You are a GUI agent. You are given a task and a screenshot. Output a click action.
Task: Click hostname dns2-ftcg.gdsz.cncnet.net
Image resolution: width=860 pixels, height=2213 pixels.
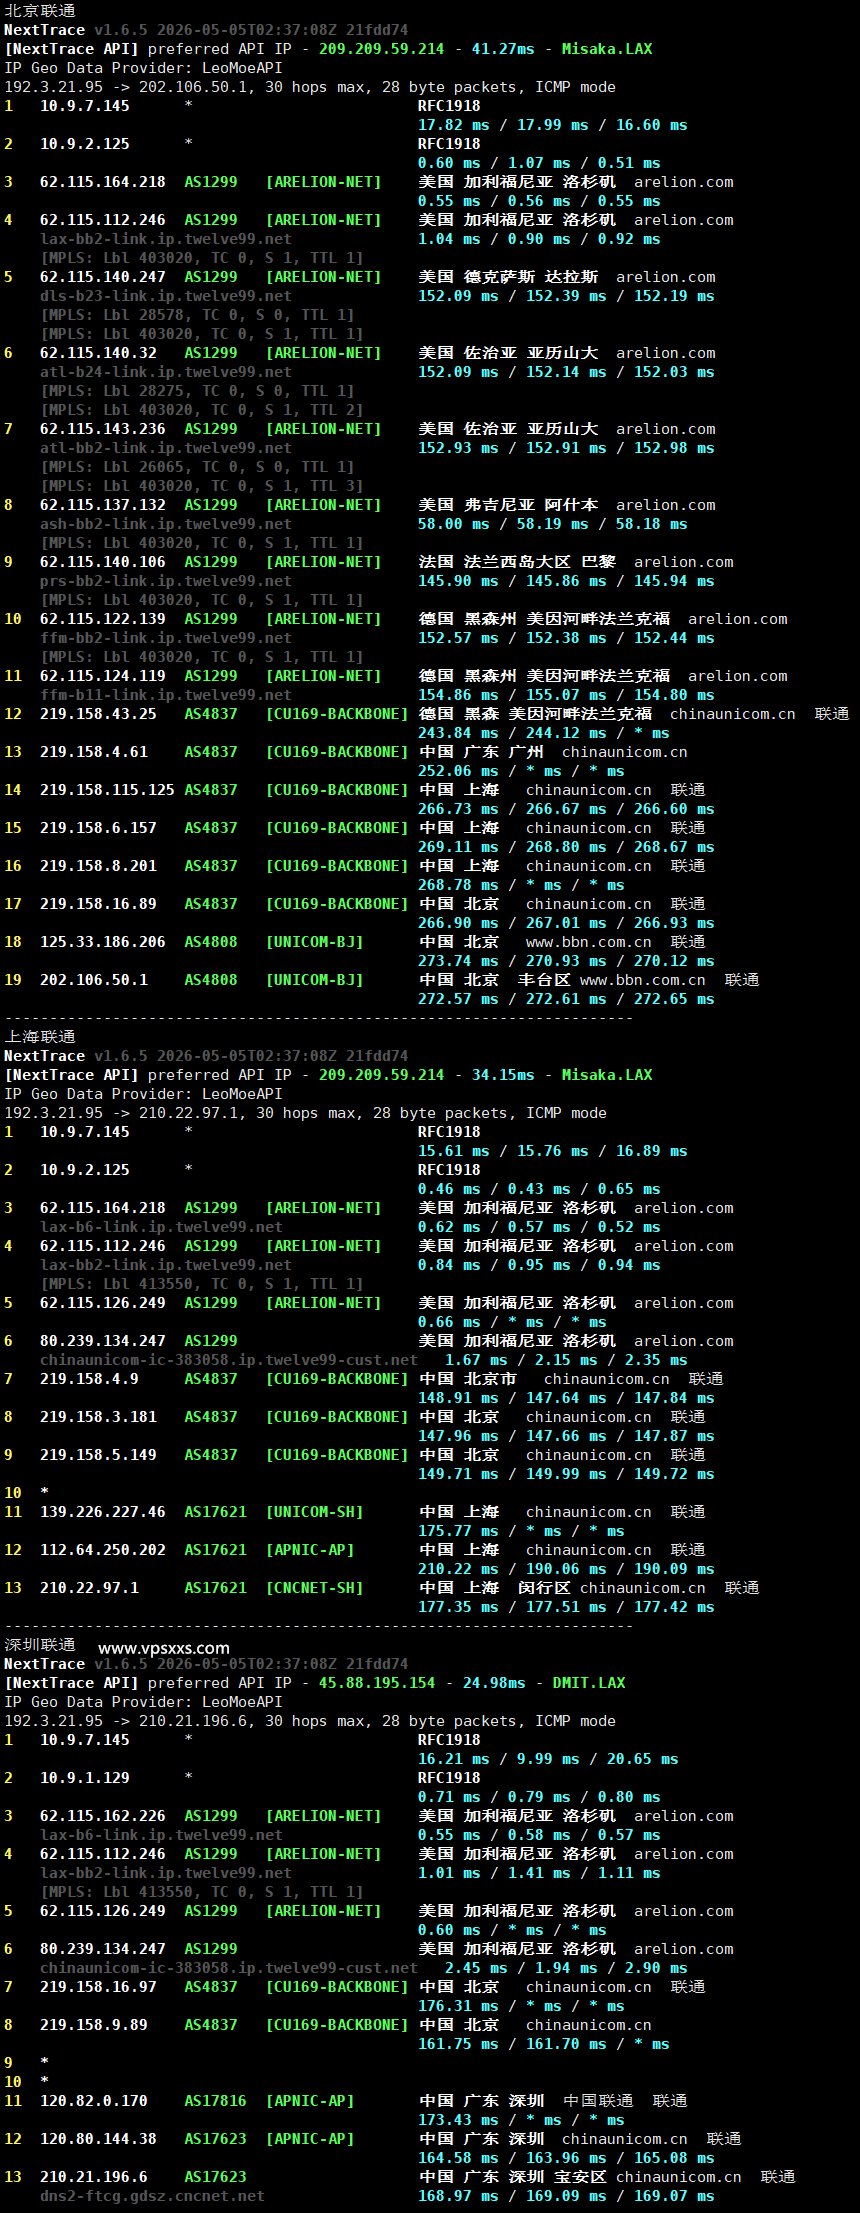click(152, 2195)
